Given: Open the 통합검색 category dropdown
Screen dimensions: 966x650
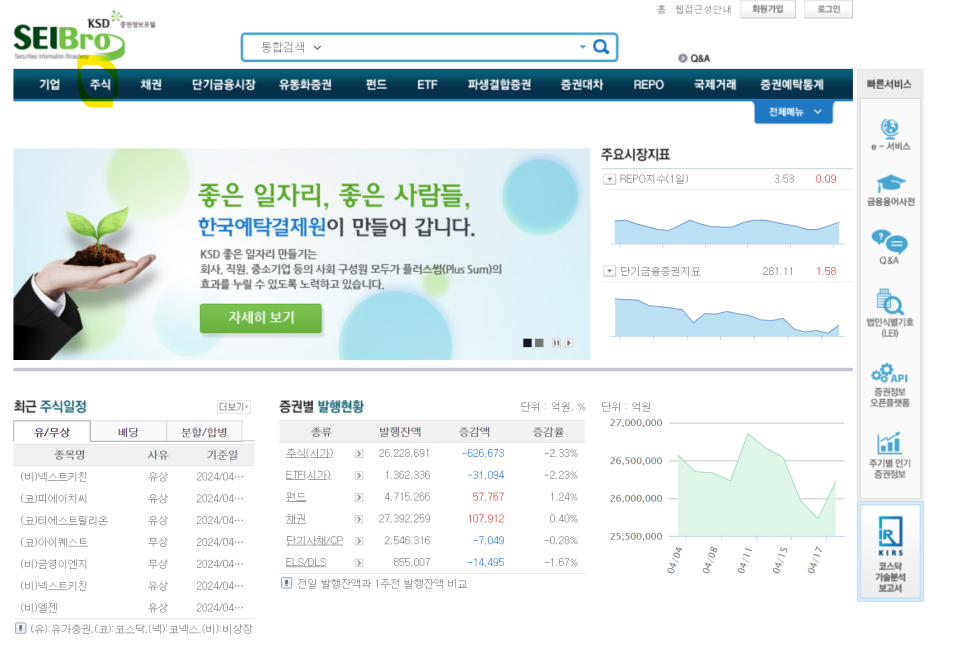Looking at the screenshot, I should 291,47.
